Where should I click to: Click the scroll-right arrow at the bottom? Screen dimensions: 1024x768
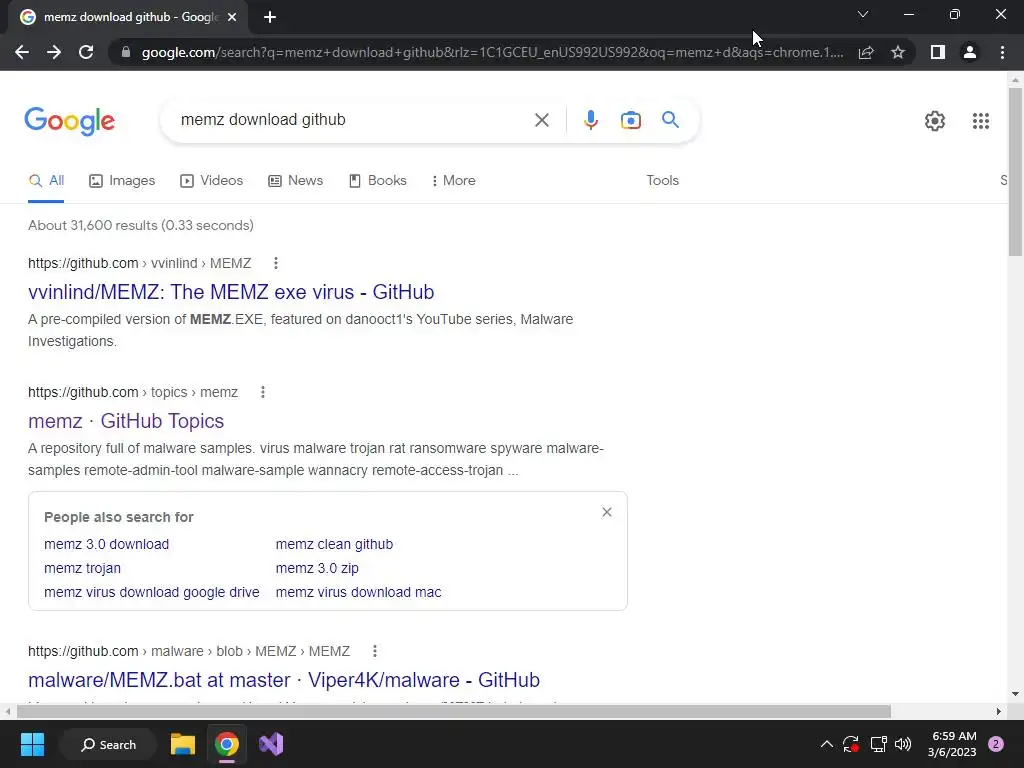(x=999, y=711)
